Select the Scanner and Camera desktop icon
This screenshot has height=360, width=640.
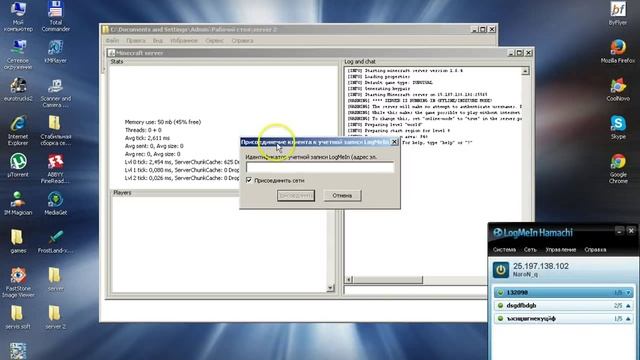pos(56,93)
